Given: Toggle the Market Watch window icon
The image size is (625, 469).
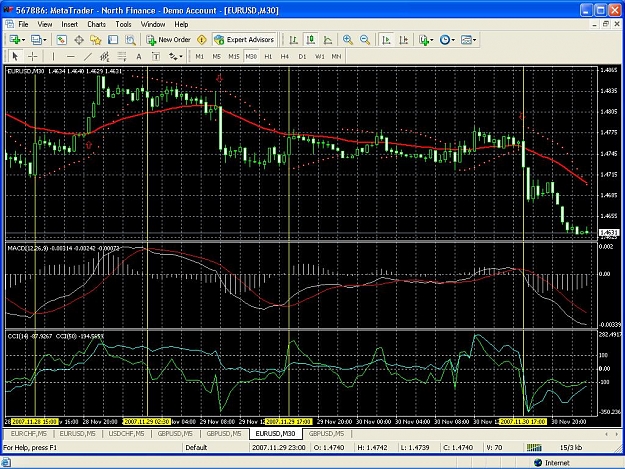Looking at the screenshot, I should pos(61,39).
